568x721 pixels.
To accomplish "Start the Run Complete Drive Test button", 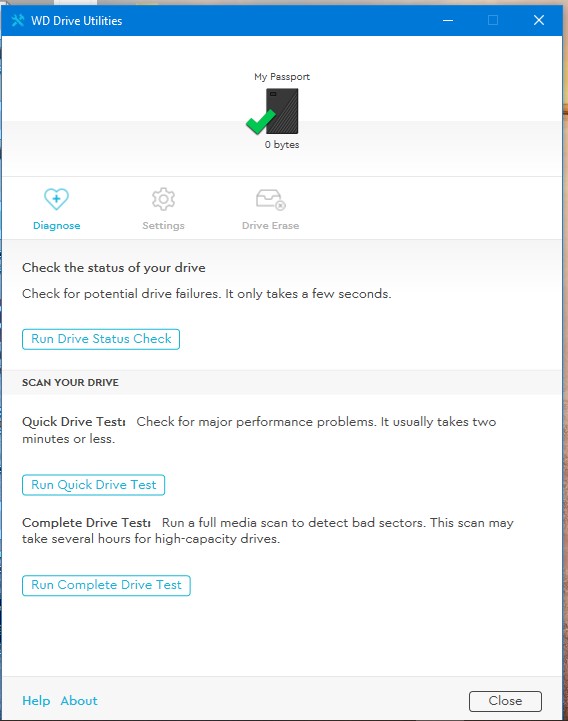I will [106, 585].
